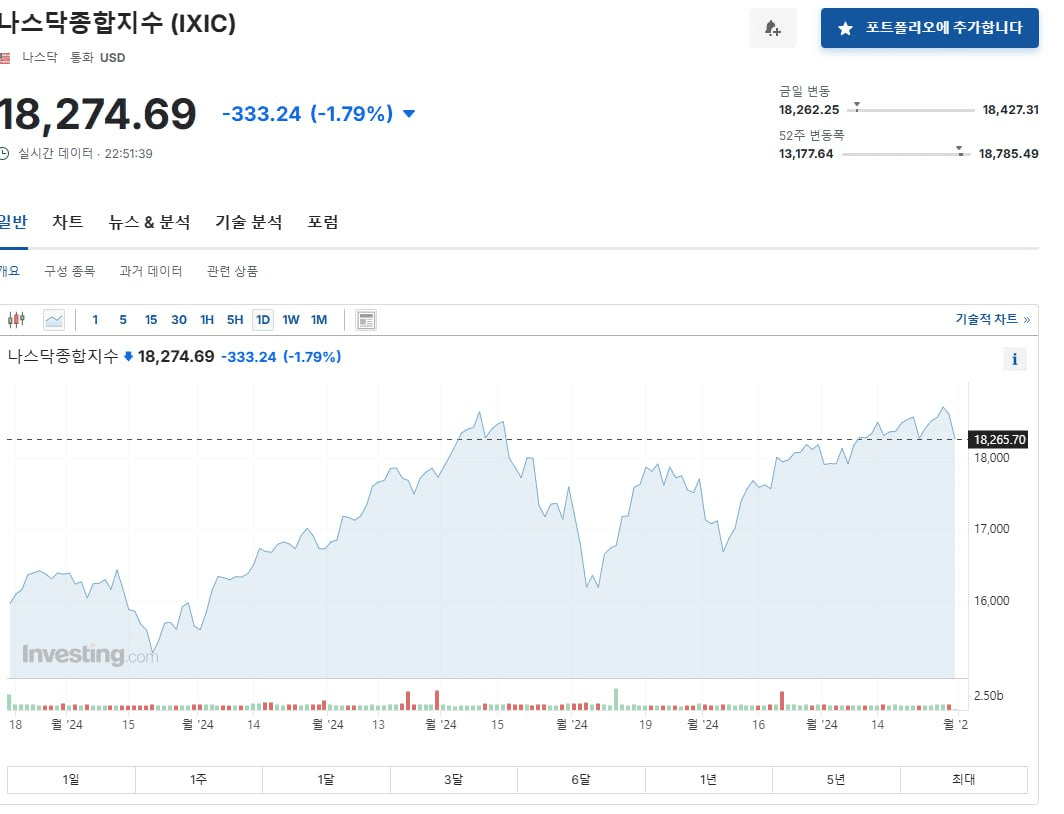Click the day high value 18,427.31
Image resolution: width=1064 pixels, height=814 pixels.
[1010, 110]
